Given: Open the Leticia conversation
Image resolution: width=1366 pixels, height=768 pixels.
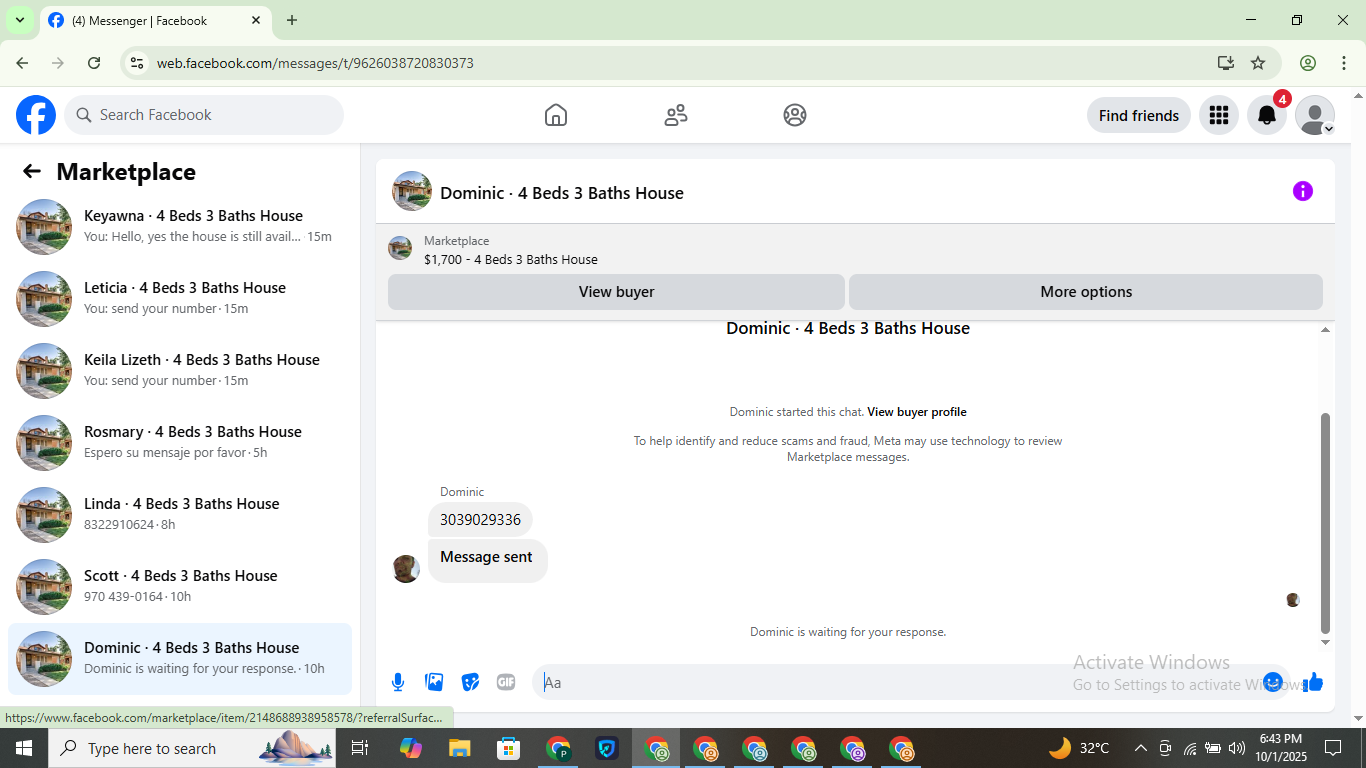Looking at the screenshot, I should (x=180, y=299).
